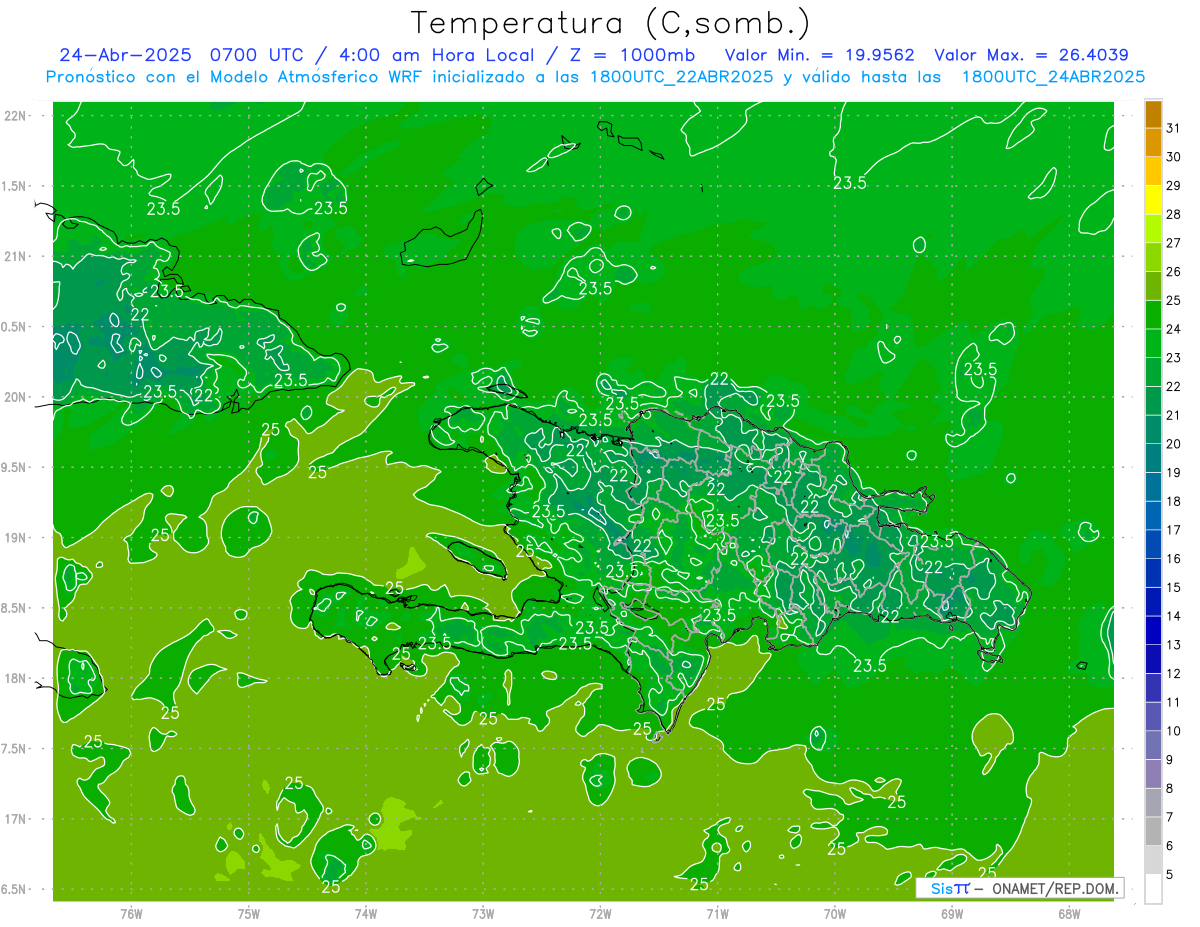
Task: Click the 6.5N latitude axis label
Action: (14, 889)
